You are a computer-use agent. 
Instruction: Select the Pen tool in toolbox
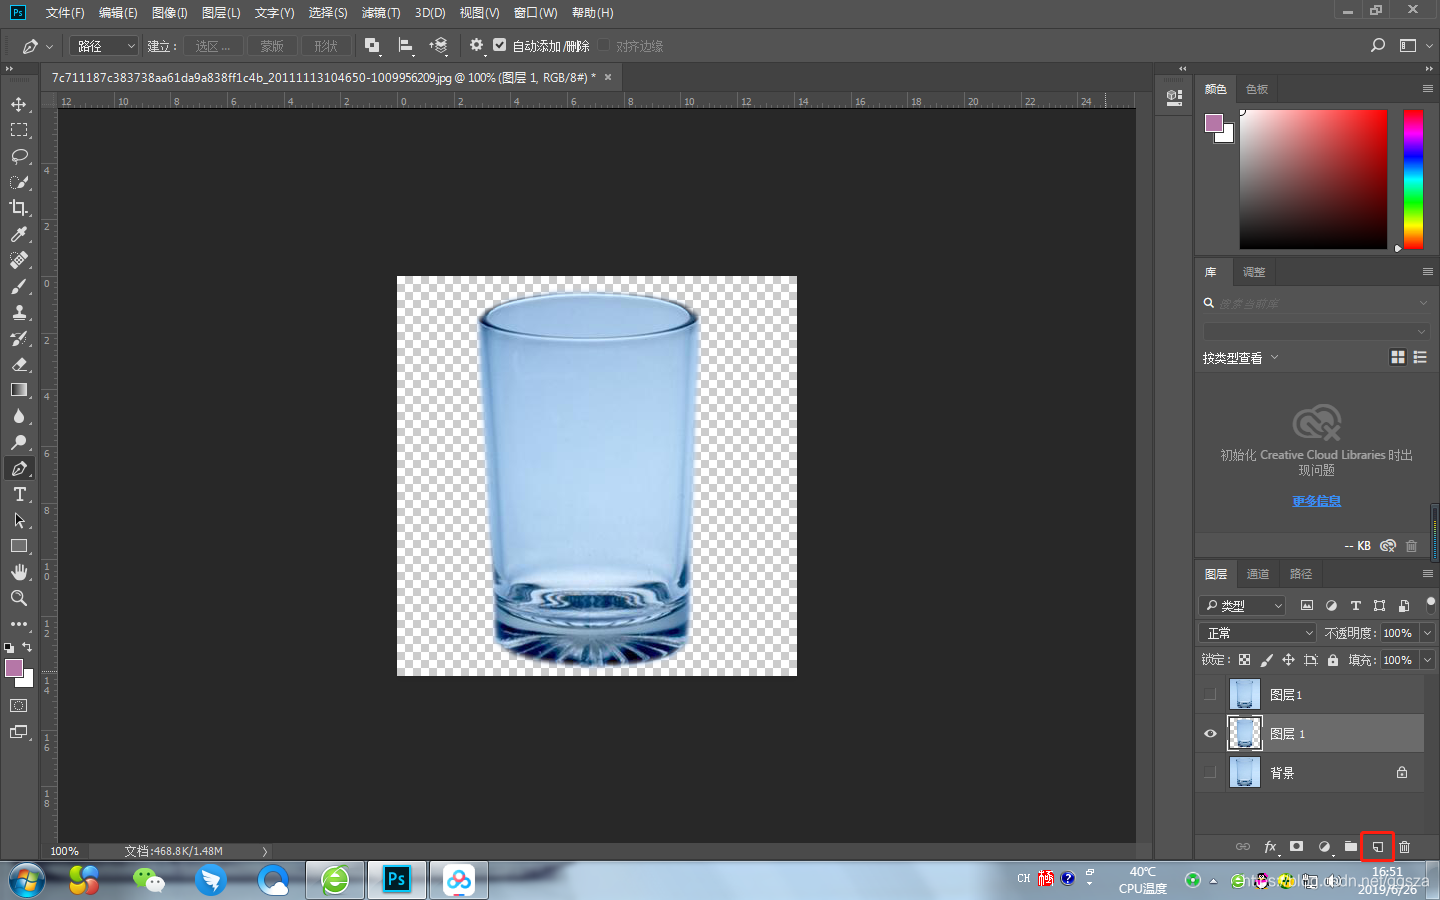[19, 468]
